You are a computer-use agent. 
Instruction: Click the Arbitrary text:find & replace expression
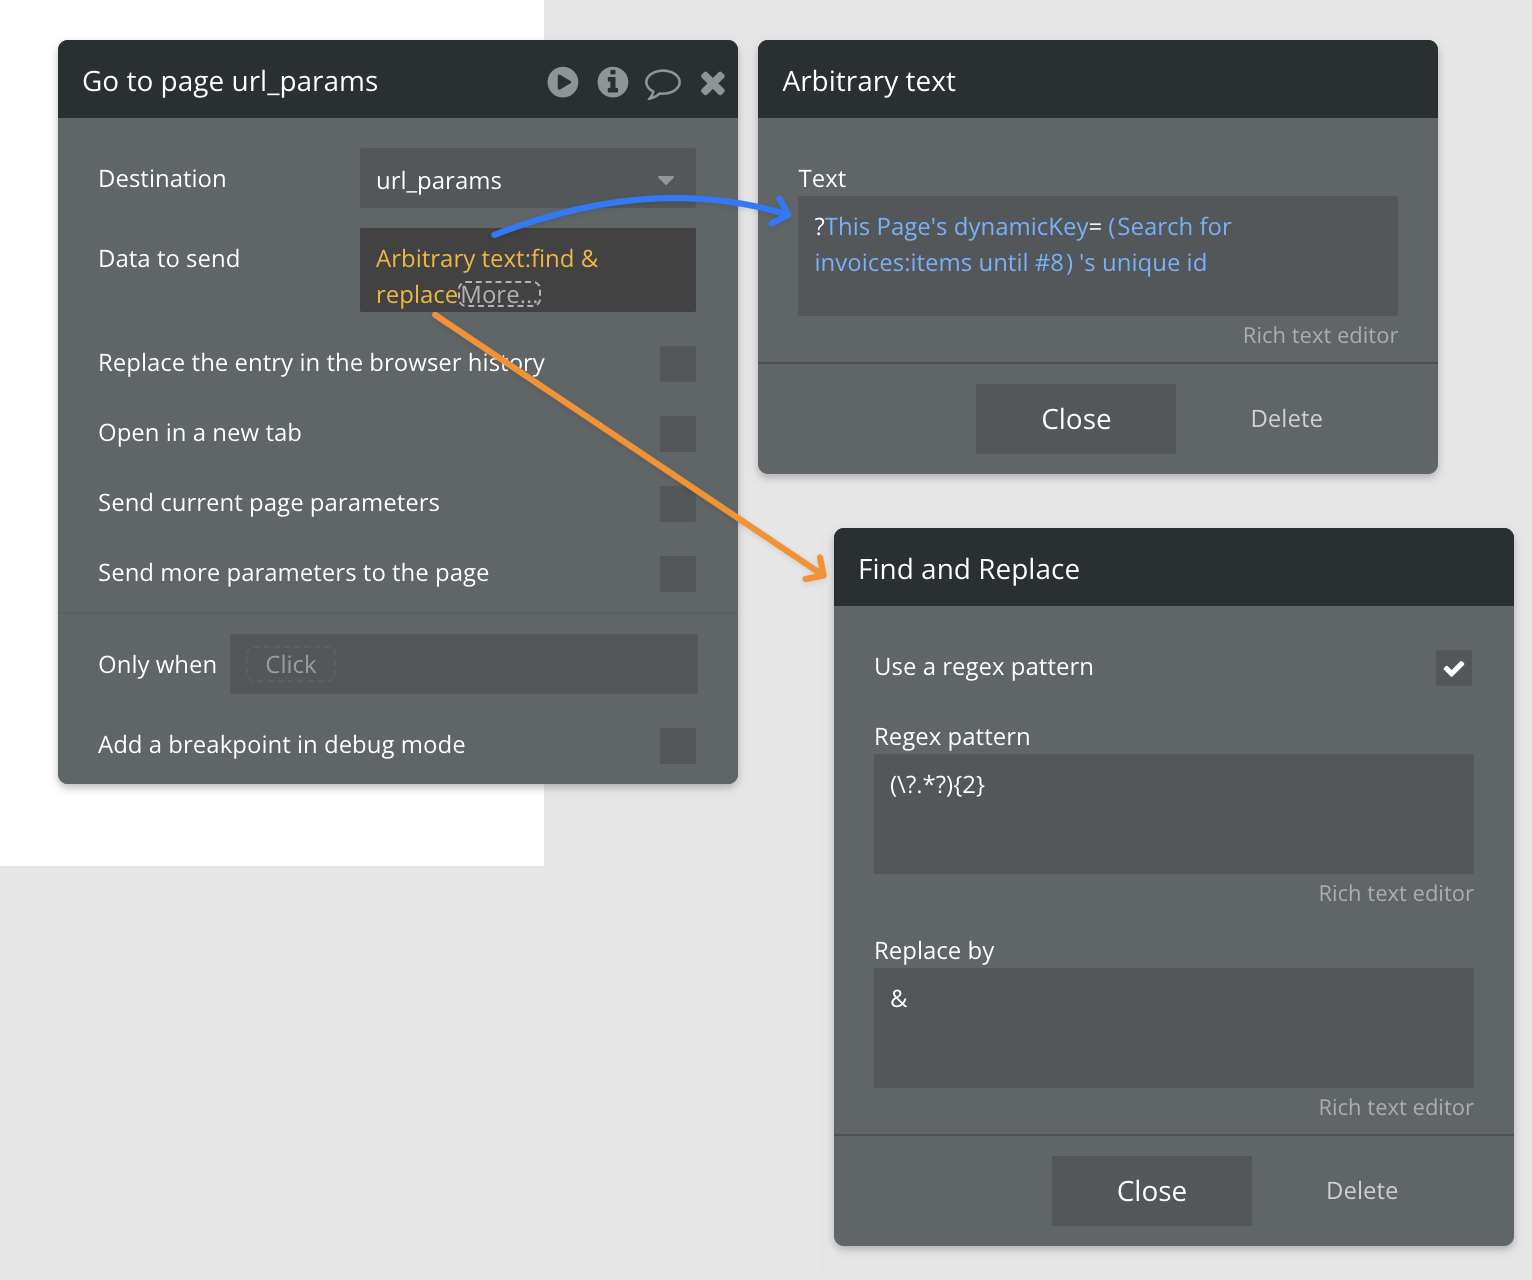486,259
